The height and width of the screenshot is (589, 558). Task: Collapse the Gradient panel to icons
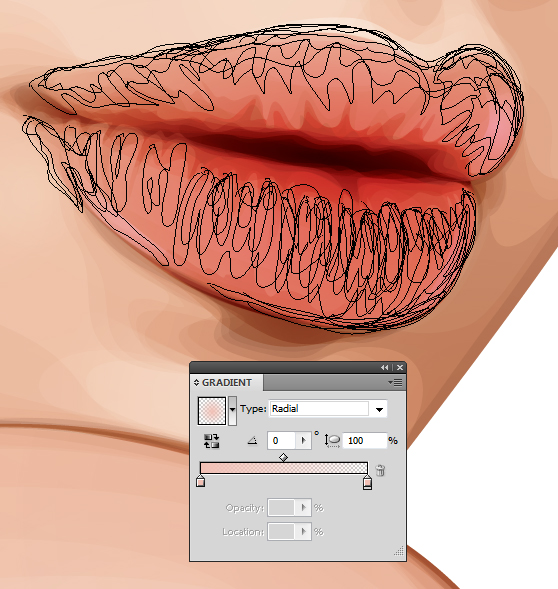click(385, 368)
